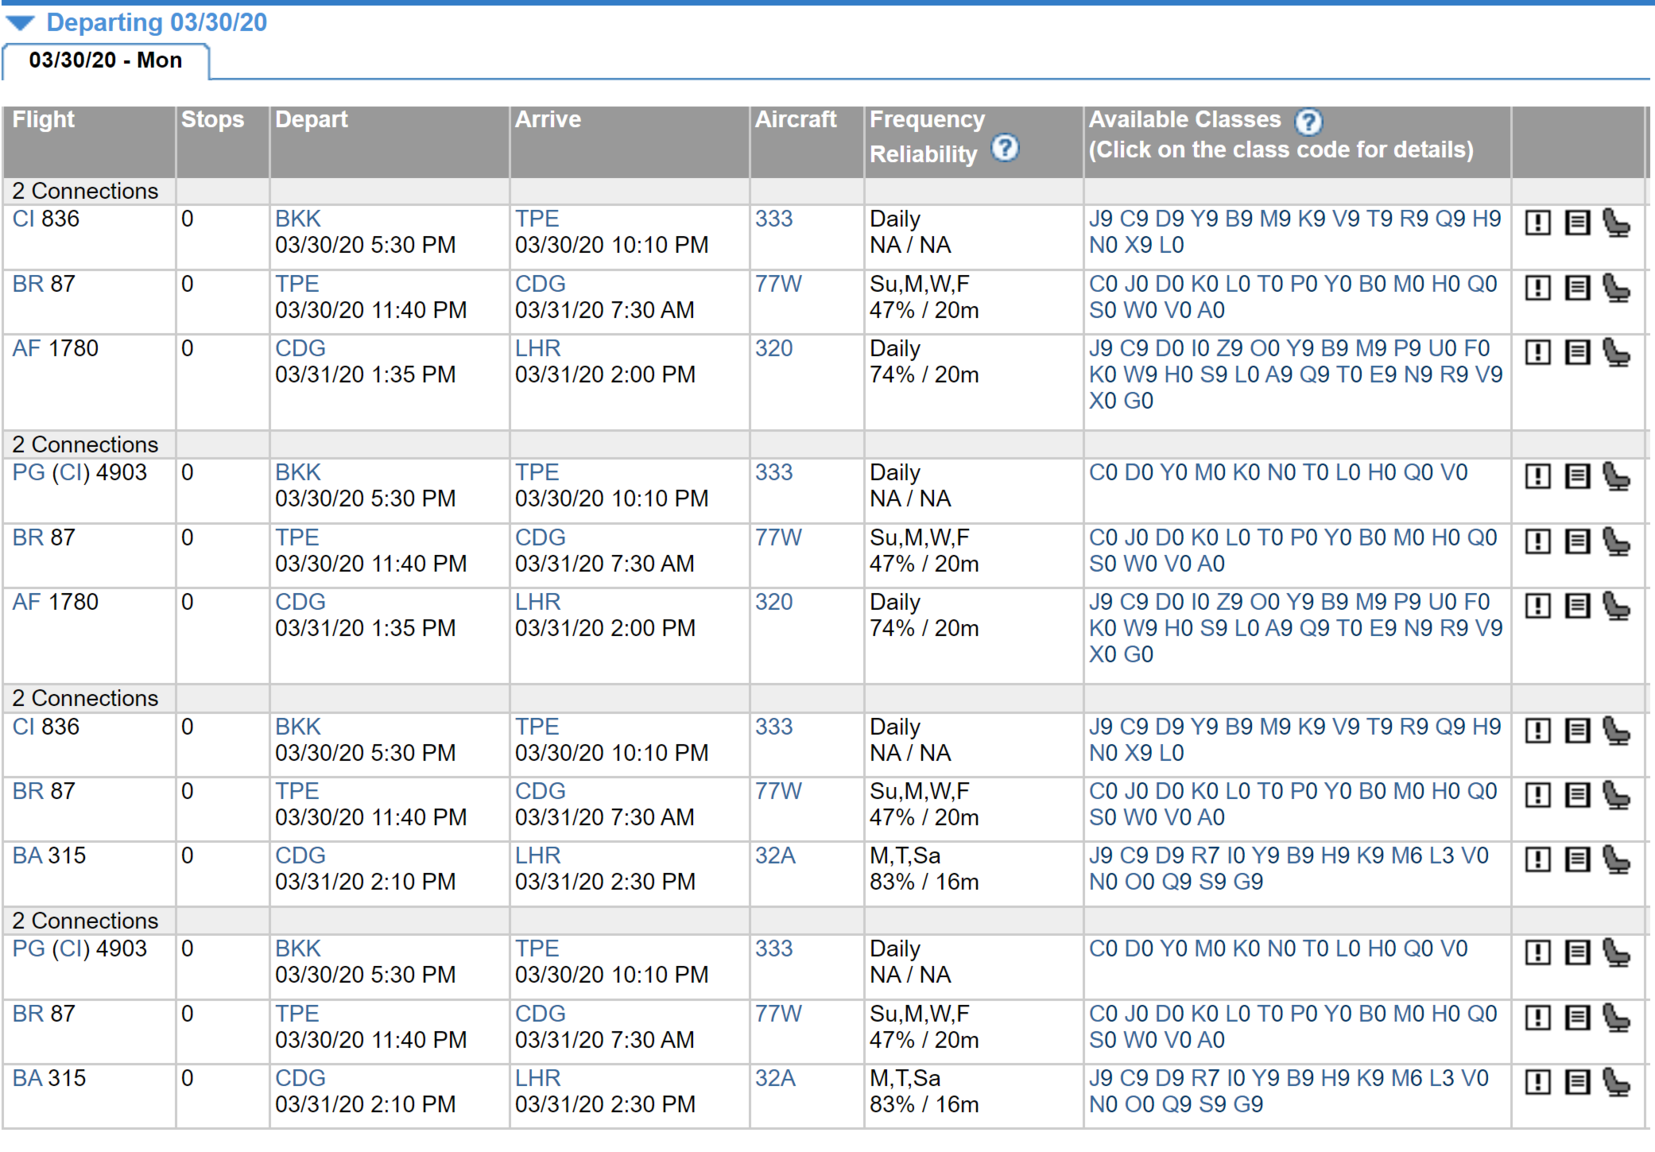The width and height of the screenshot is (1655, 1152).
Task: Open seat map icon for BA 315 in fourth itinerary
Action: (x=1617, y=1082)
